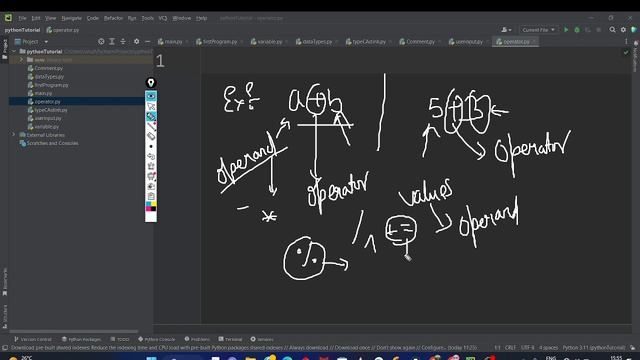The image size is (640, 360).
Task: Open Notifications side panel icon
Action: (636, 42)
